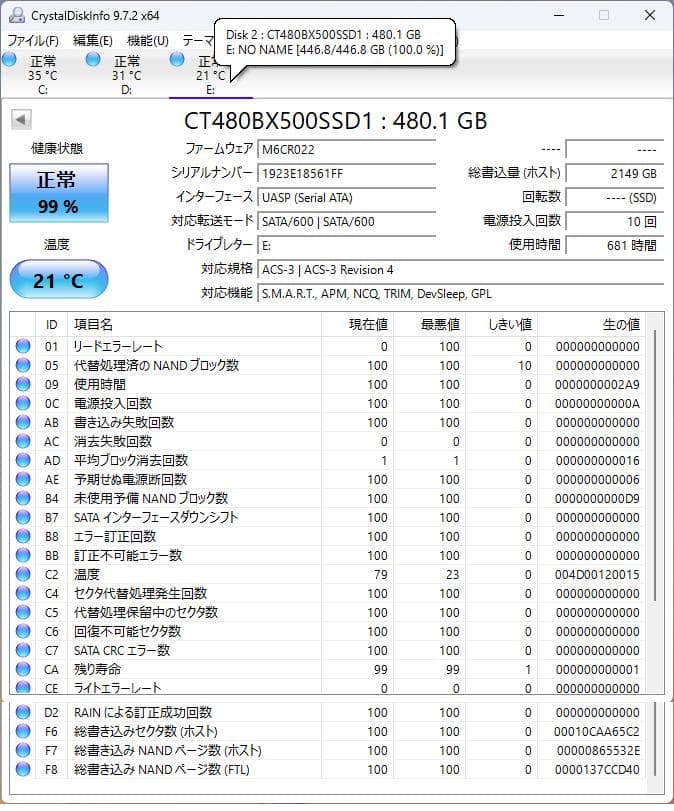Image resolution: width=674 pixels, height=811 pixels.
Task: Click status orb of row C4 セクタ代替処理発生回数
Action: pyautogui.click(x=23, y=593)
